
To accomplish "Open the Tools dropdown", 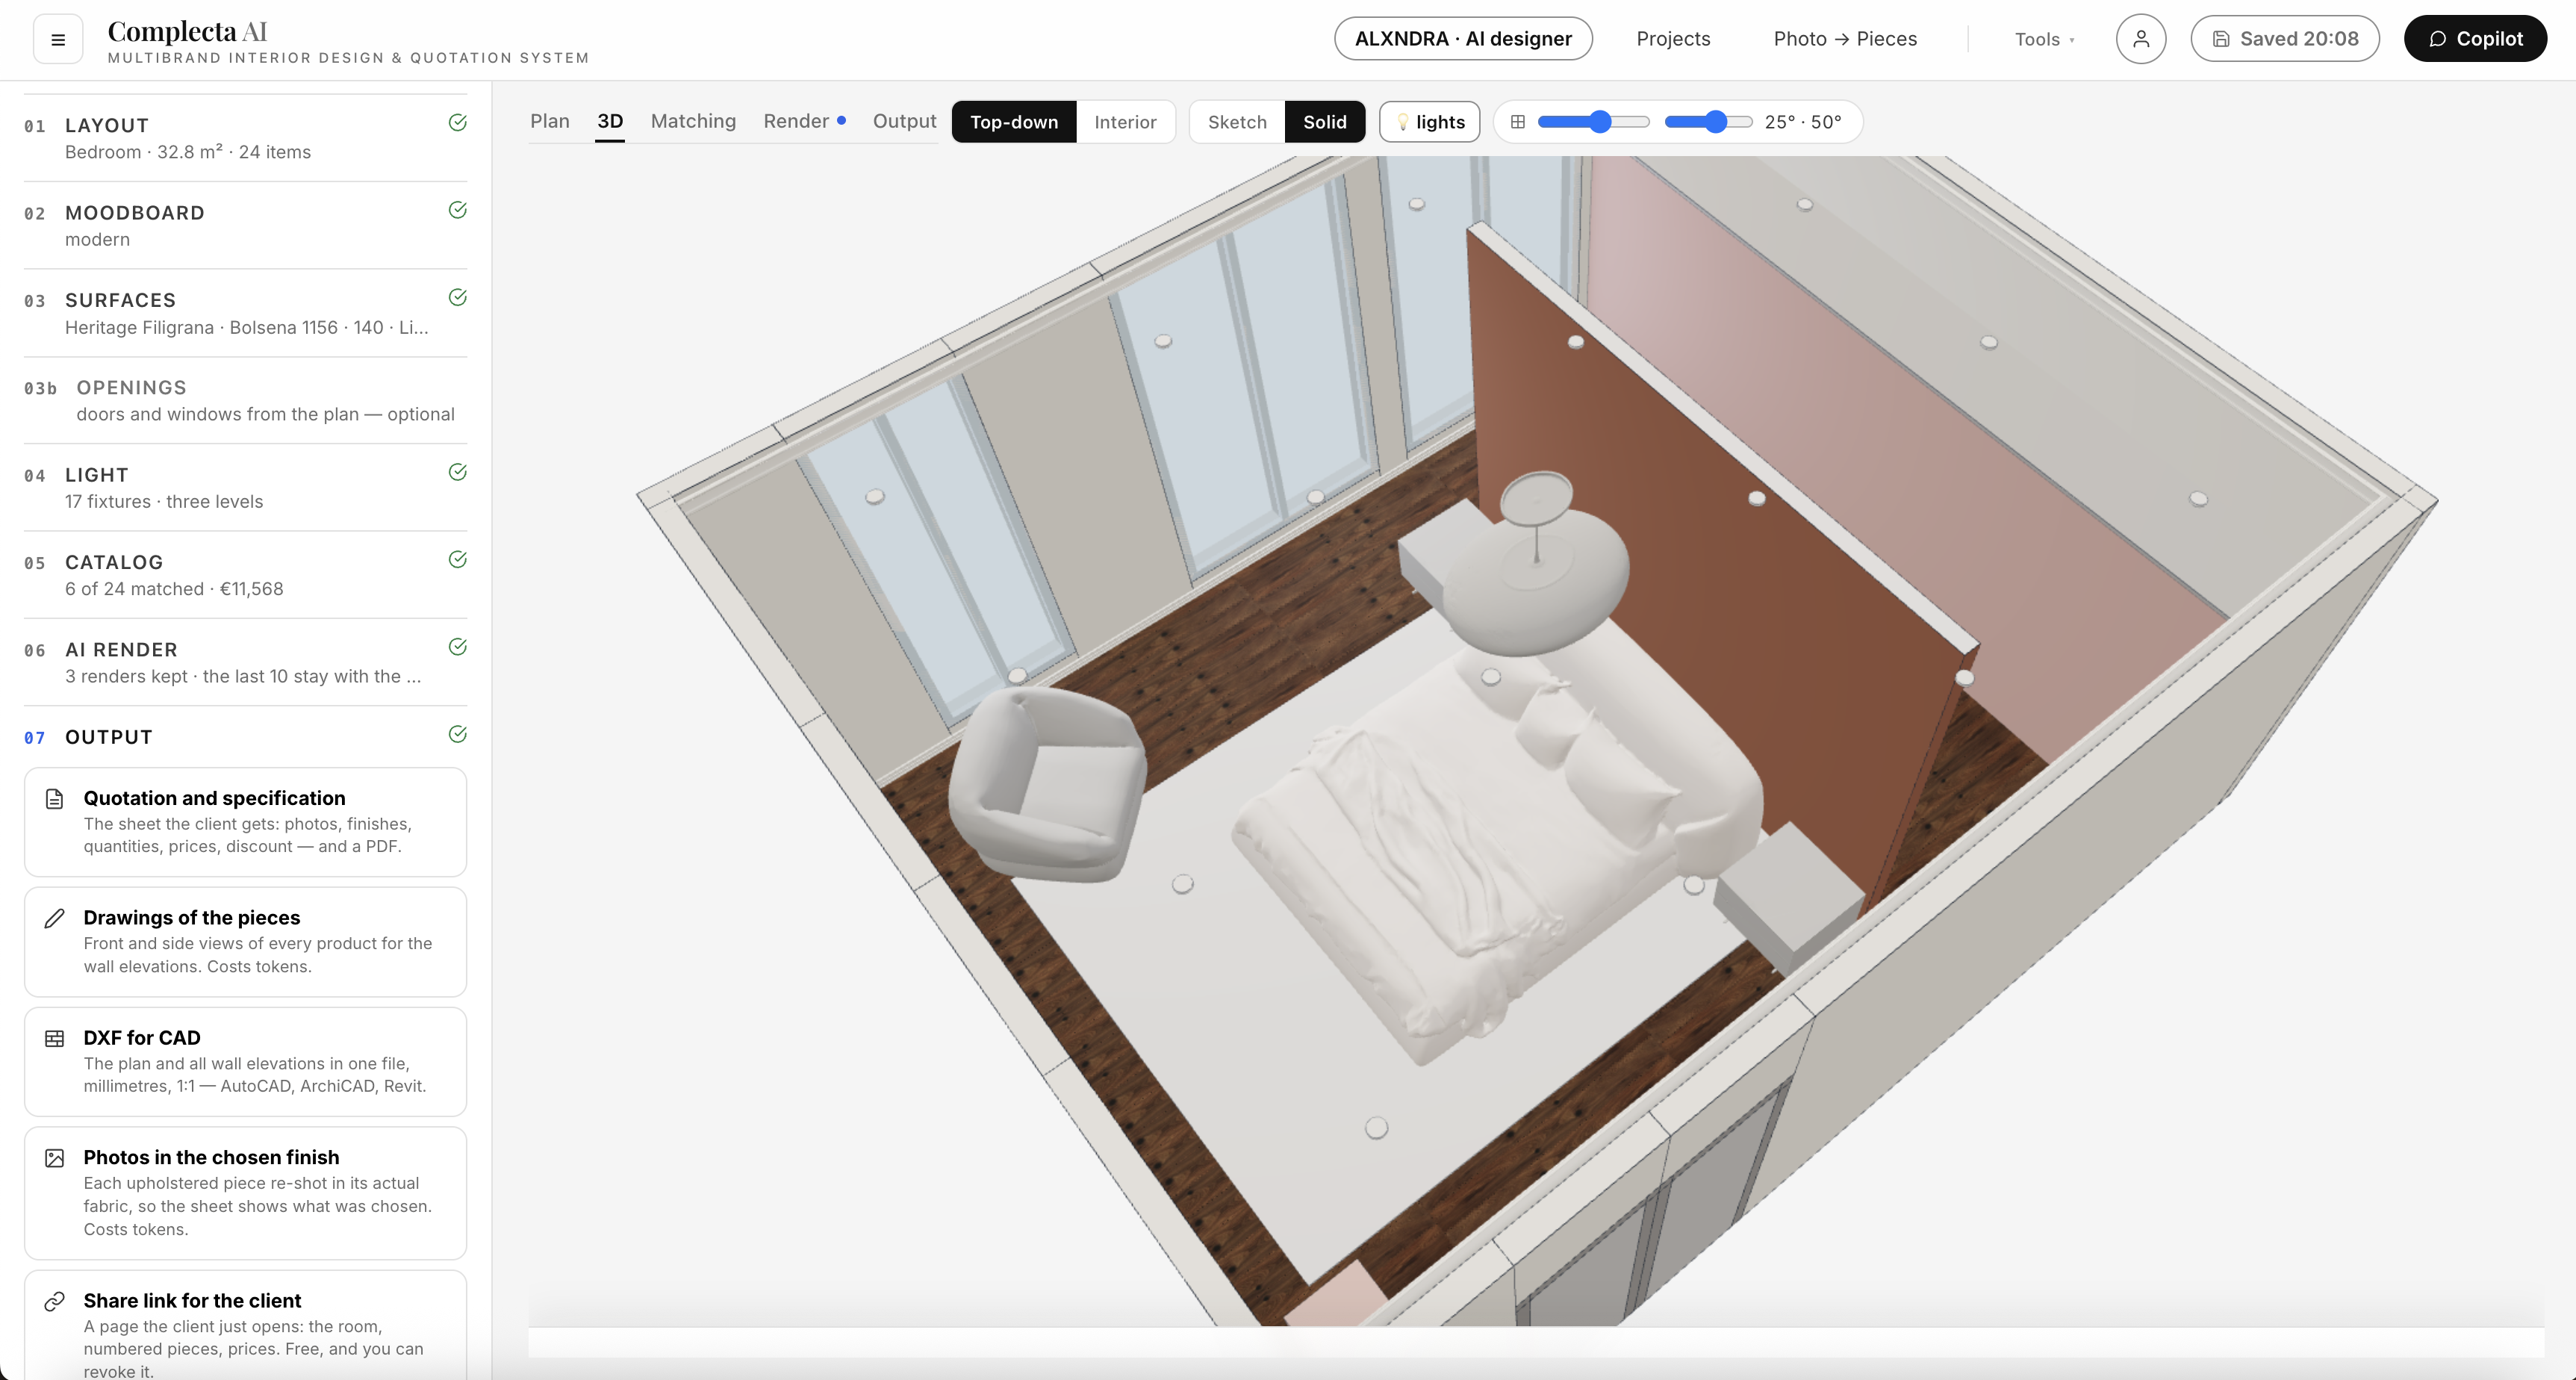I will pos(2044,40).
